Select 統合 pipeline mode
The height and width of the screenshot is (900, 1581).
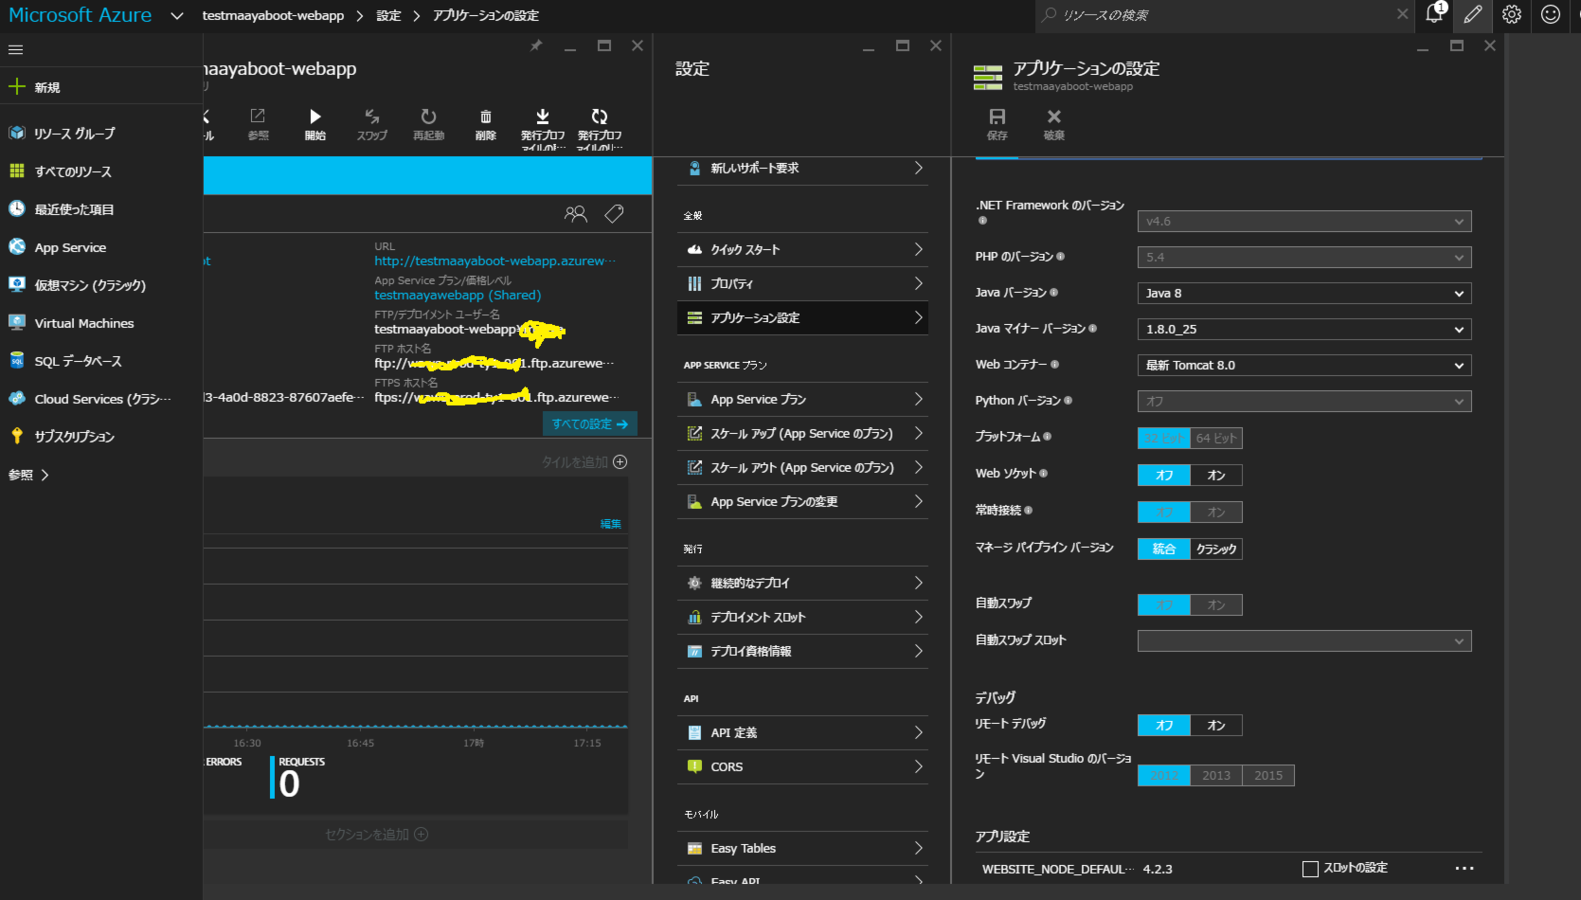(x=1164, y=549)
